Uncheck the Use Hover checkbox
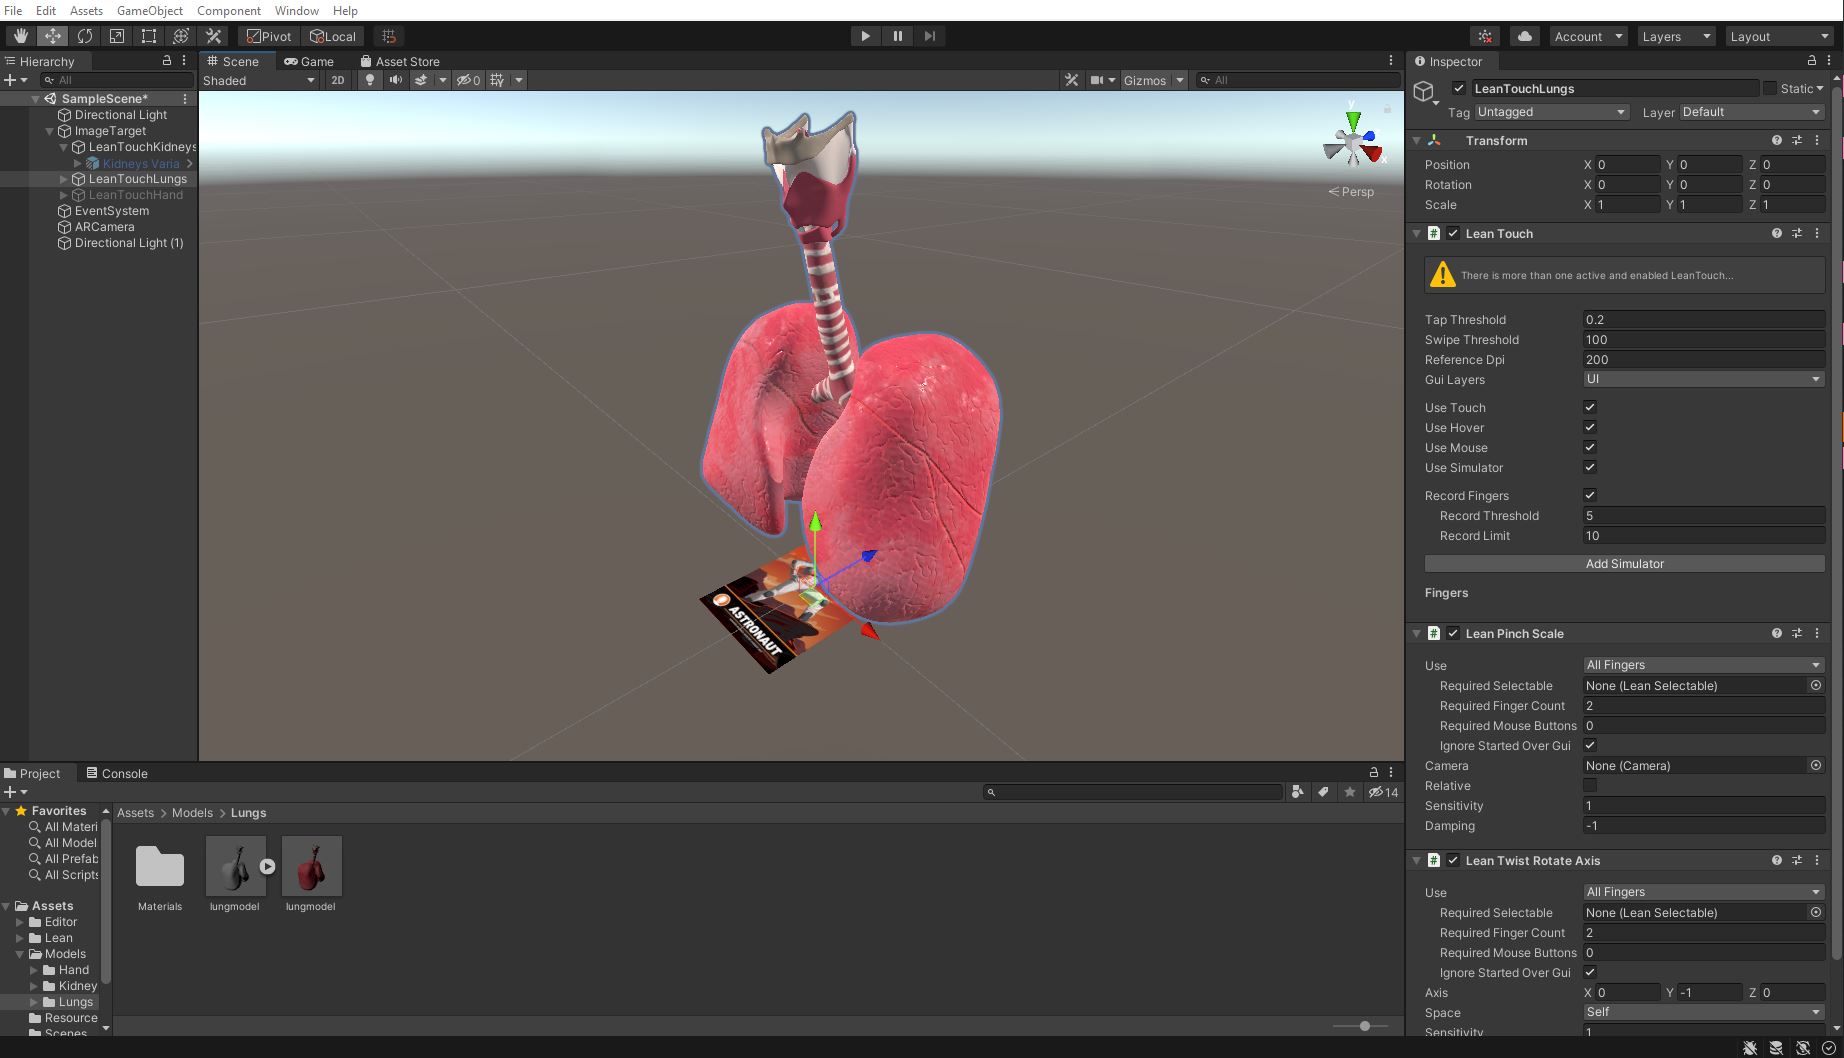 coord(1590,428)
